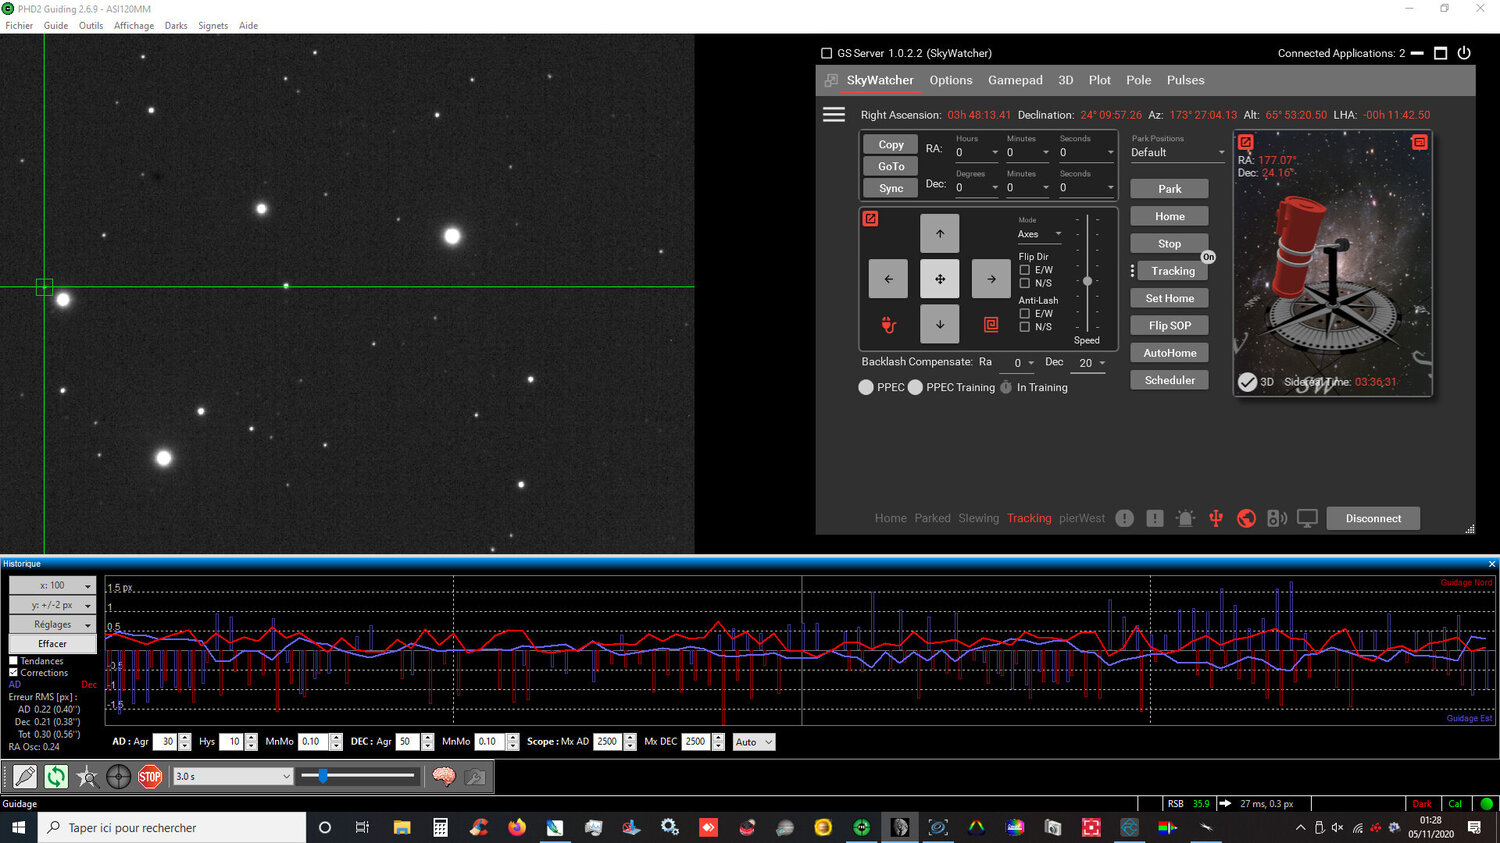Expand the Park Positions Default dropdown

1177,153
